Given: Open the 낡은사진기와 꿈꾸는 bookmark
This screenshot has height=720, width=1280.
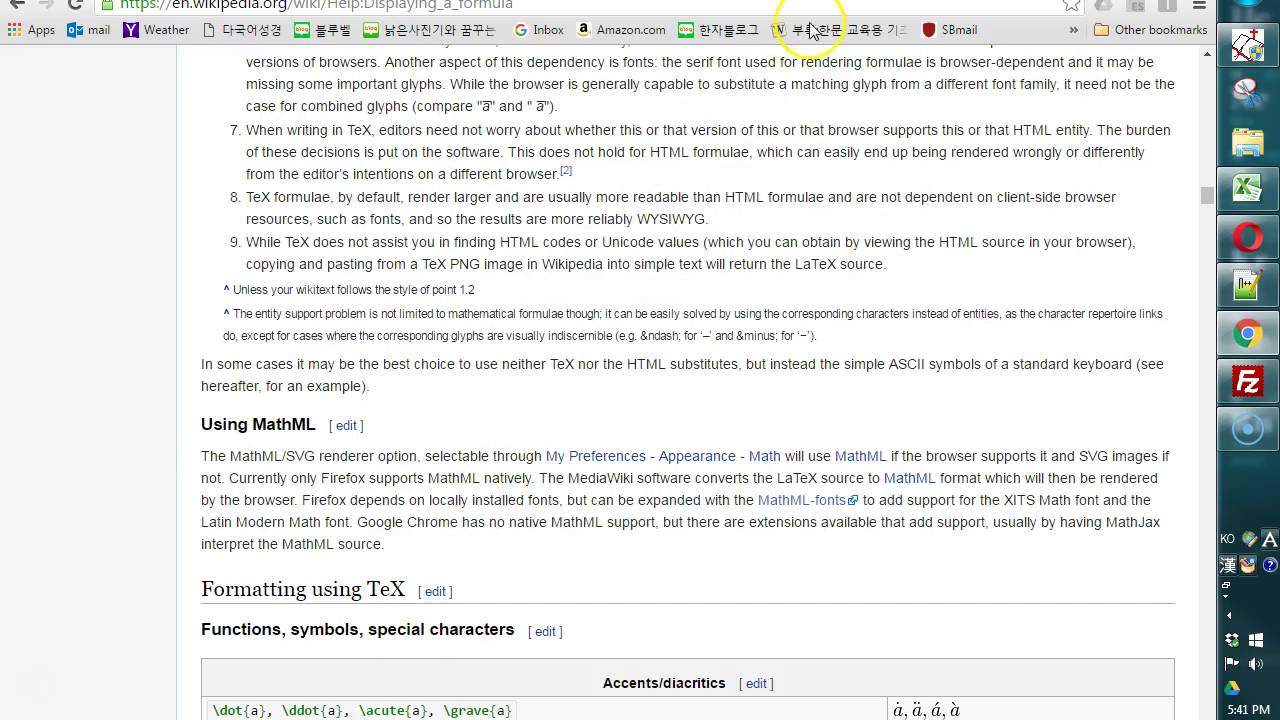Looking at the screenshot, I should (430, 30).
